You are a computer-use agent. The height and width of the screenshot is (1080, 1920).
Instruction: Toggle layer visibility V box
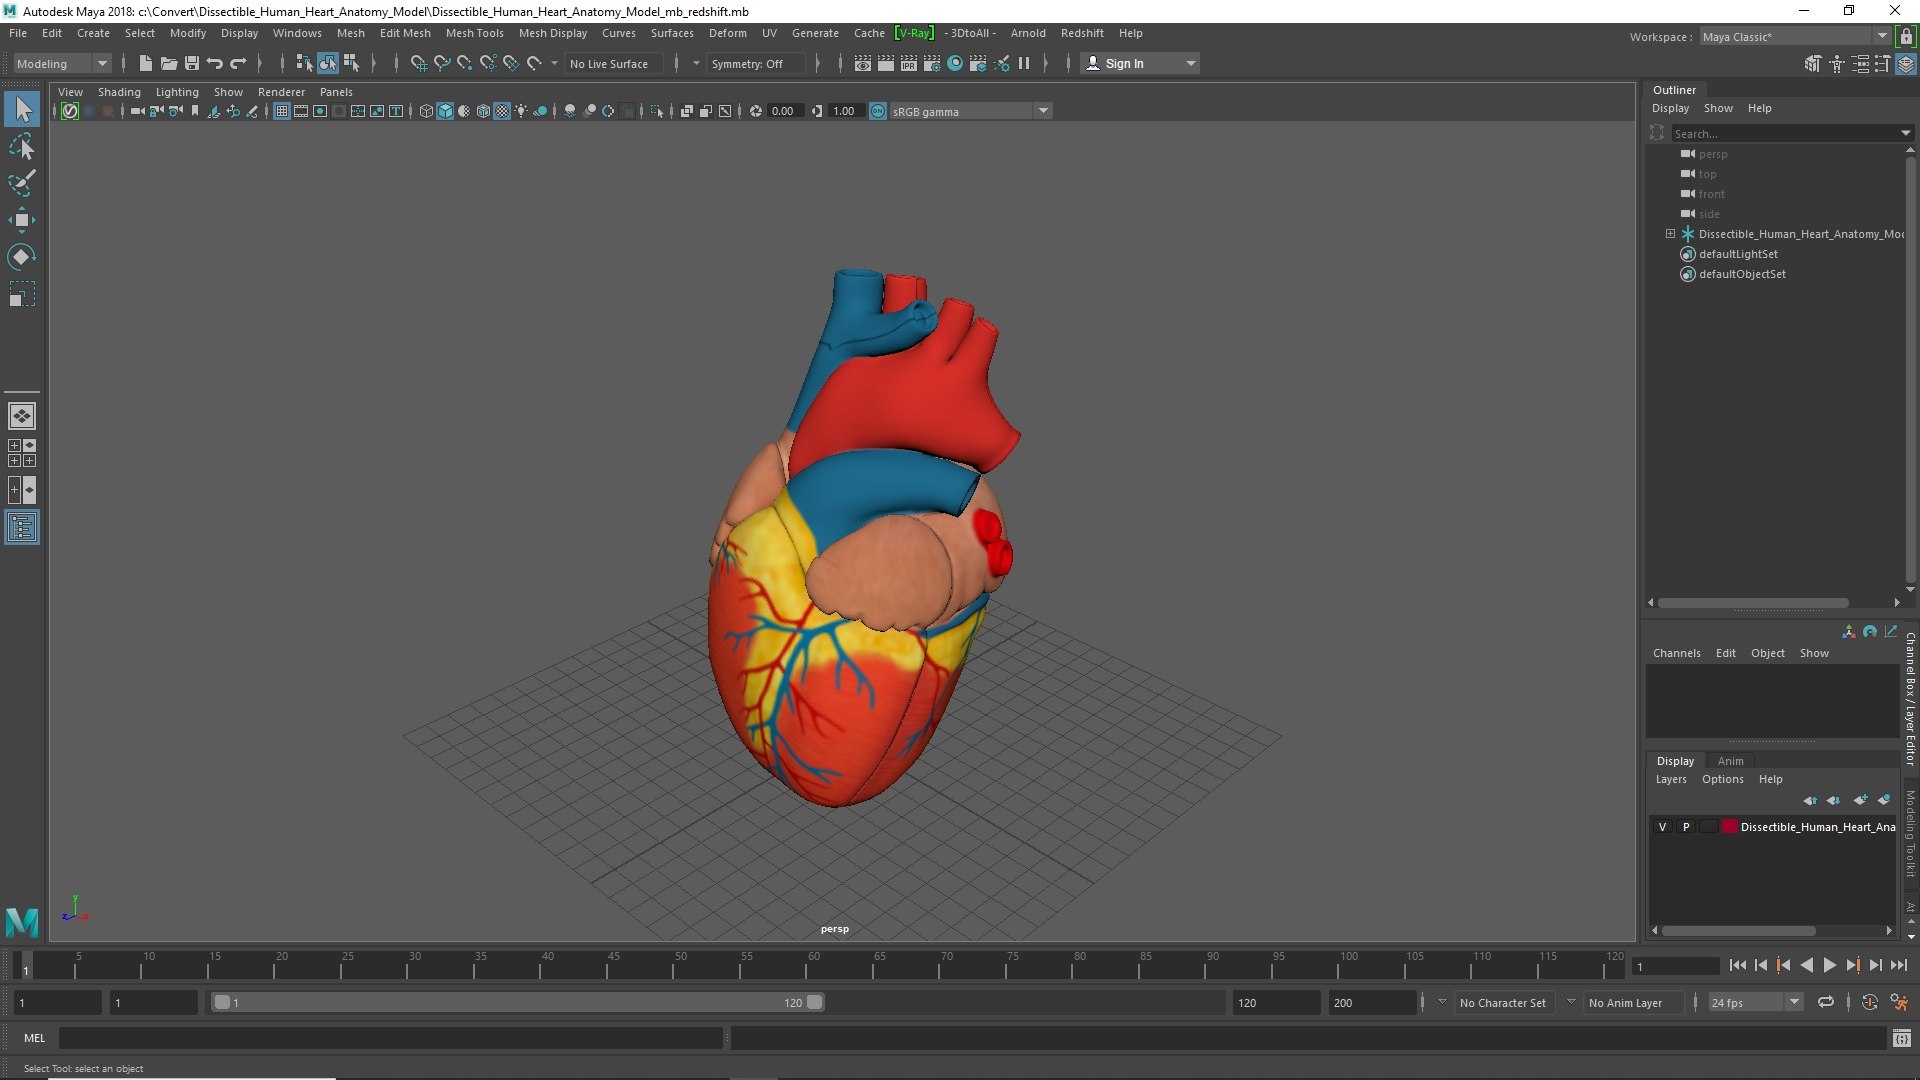point(1662,827)
